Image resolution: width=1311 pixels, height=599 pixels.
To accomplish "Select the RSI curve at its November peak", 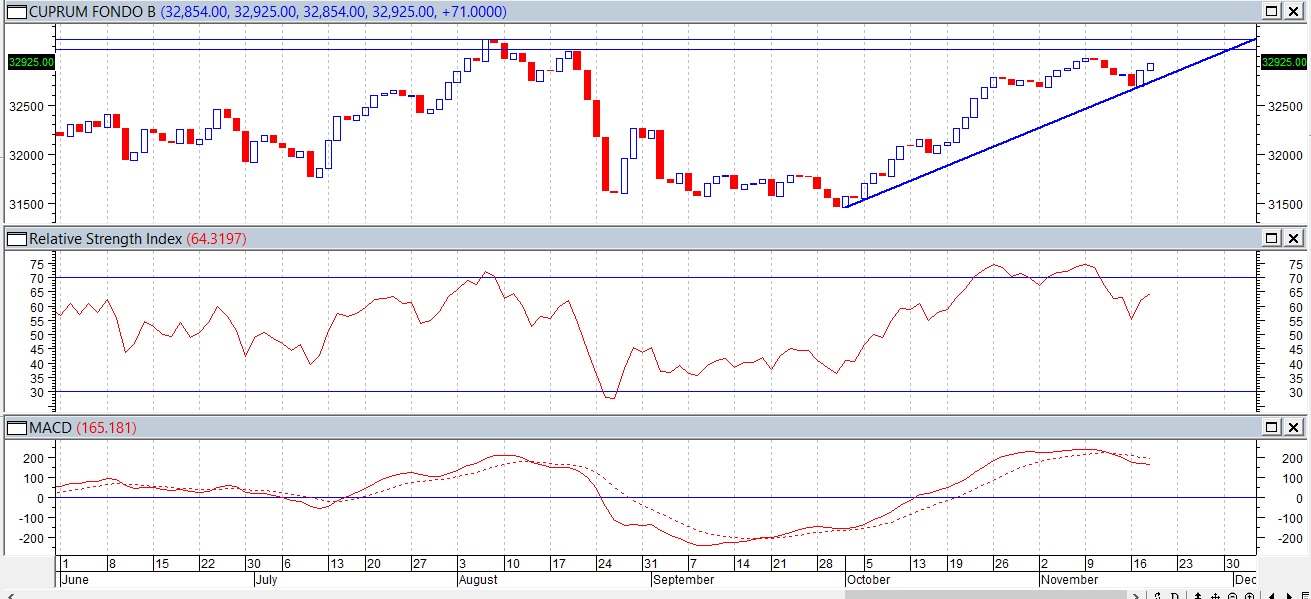I will (x=1085, y=265).
